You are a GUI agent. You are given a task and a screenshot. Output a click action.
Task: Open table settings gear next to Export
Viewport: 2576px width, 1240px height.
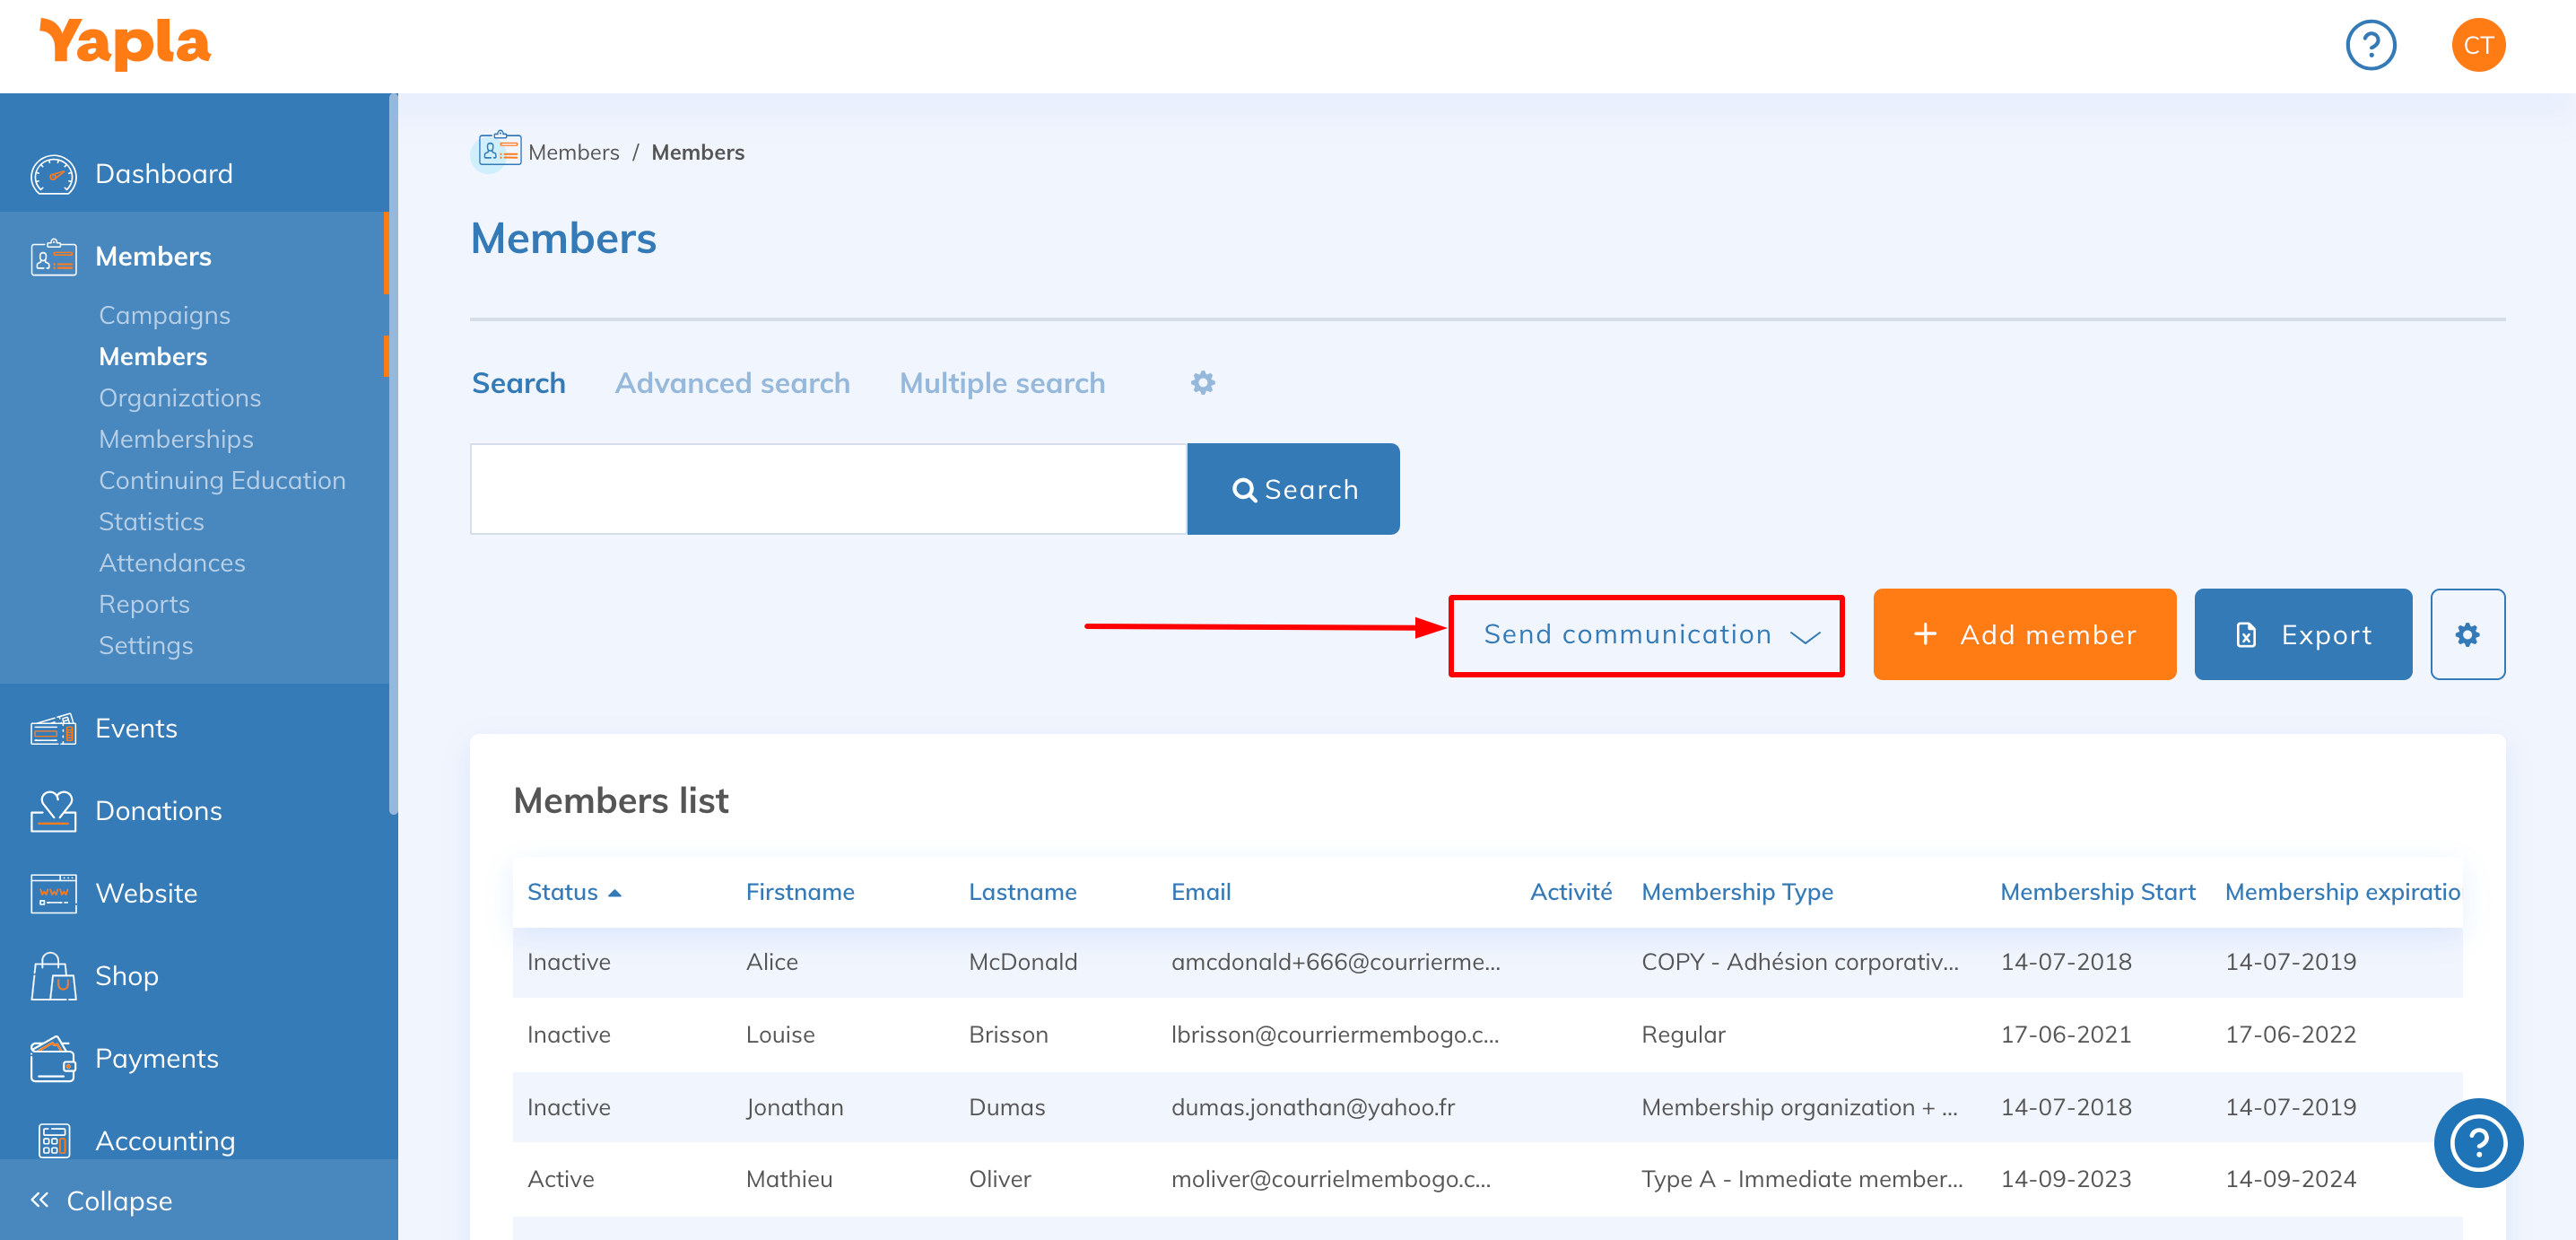2467,635
